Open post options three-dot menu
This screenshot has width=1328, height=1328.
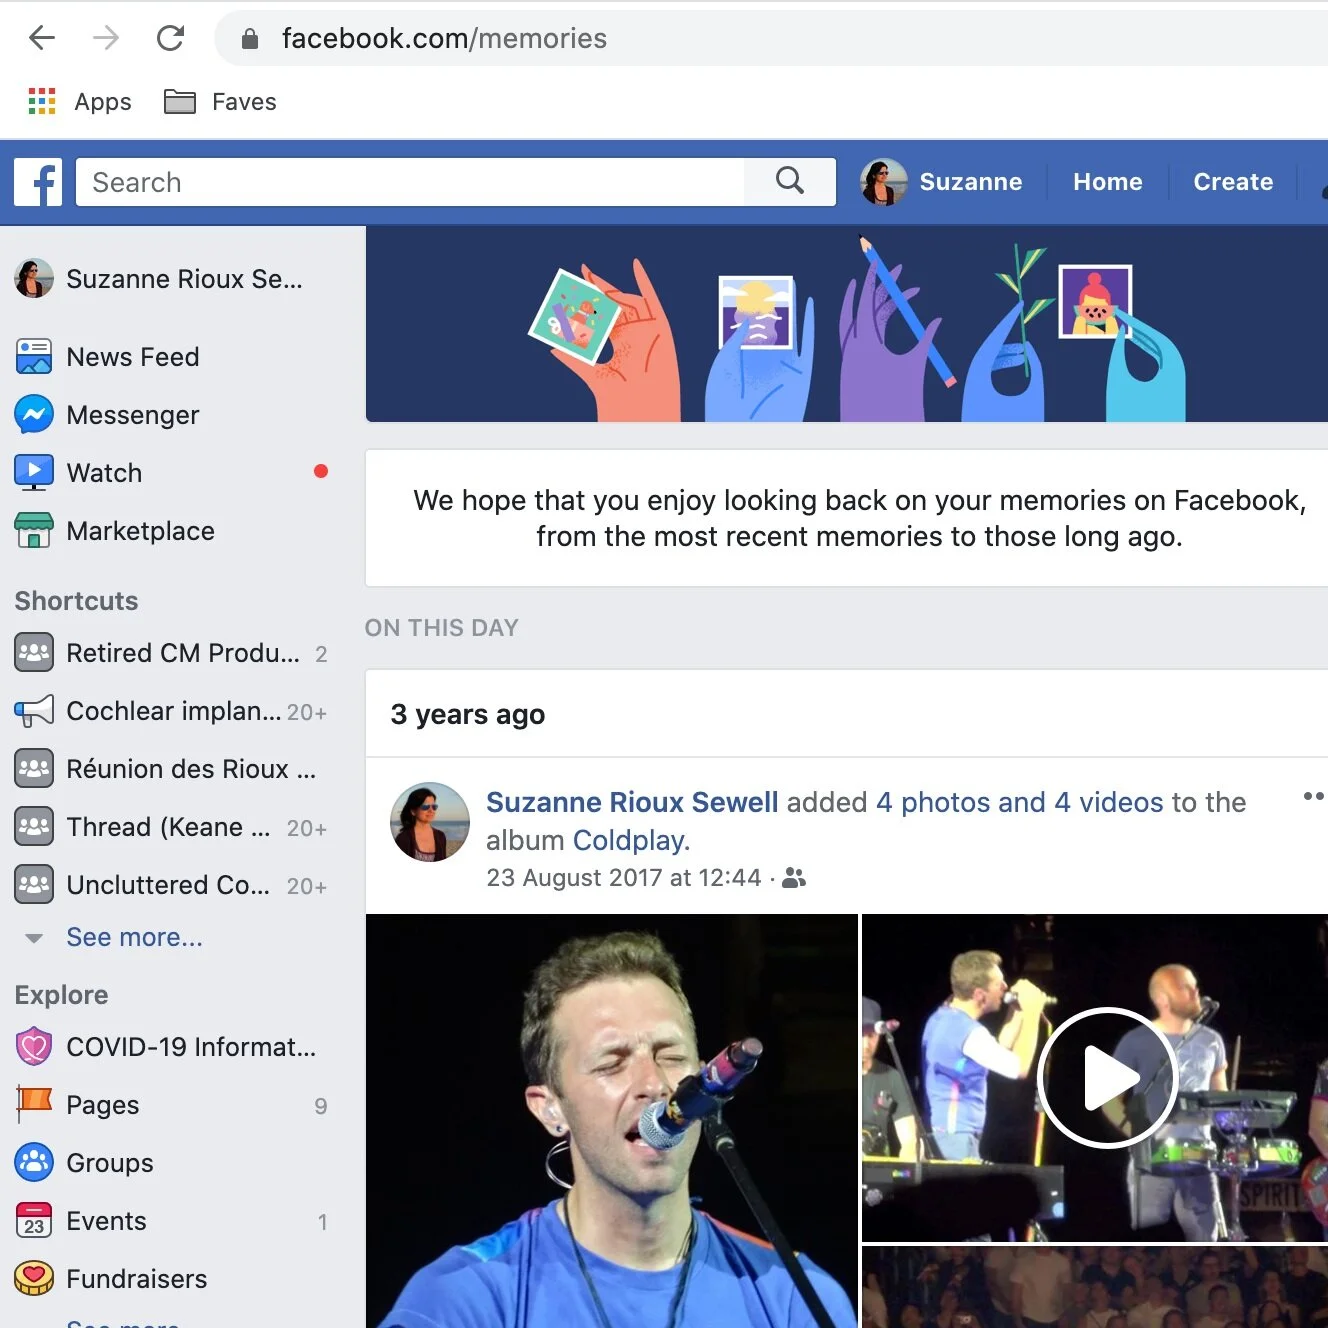(x=1314, y=796)
